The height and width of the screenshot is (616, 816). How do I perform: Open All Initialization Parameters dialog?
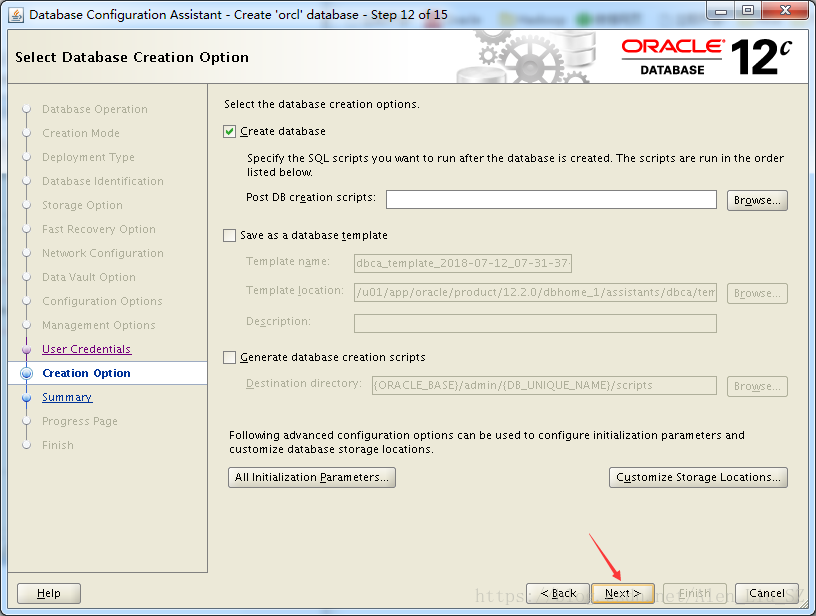click(312, 477)
